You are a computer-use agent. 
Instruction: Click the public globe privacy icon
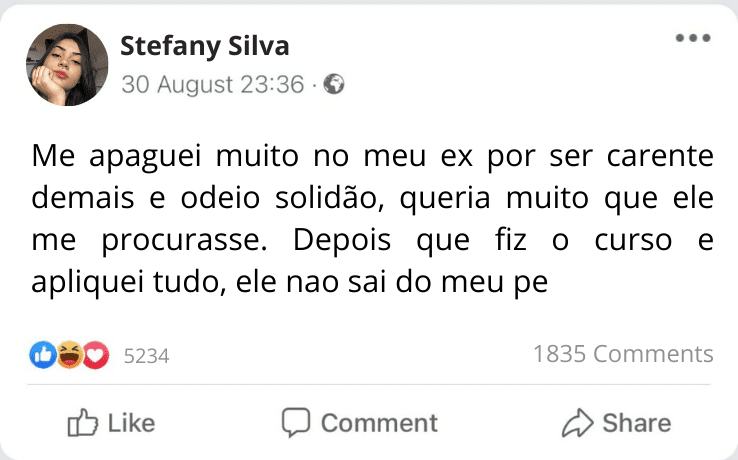334,85
